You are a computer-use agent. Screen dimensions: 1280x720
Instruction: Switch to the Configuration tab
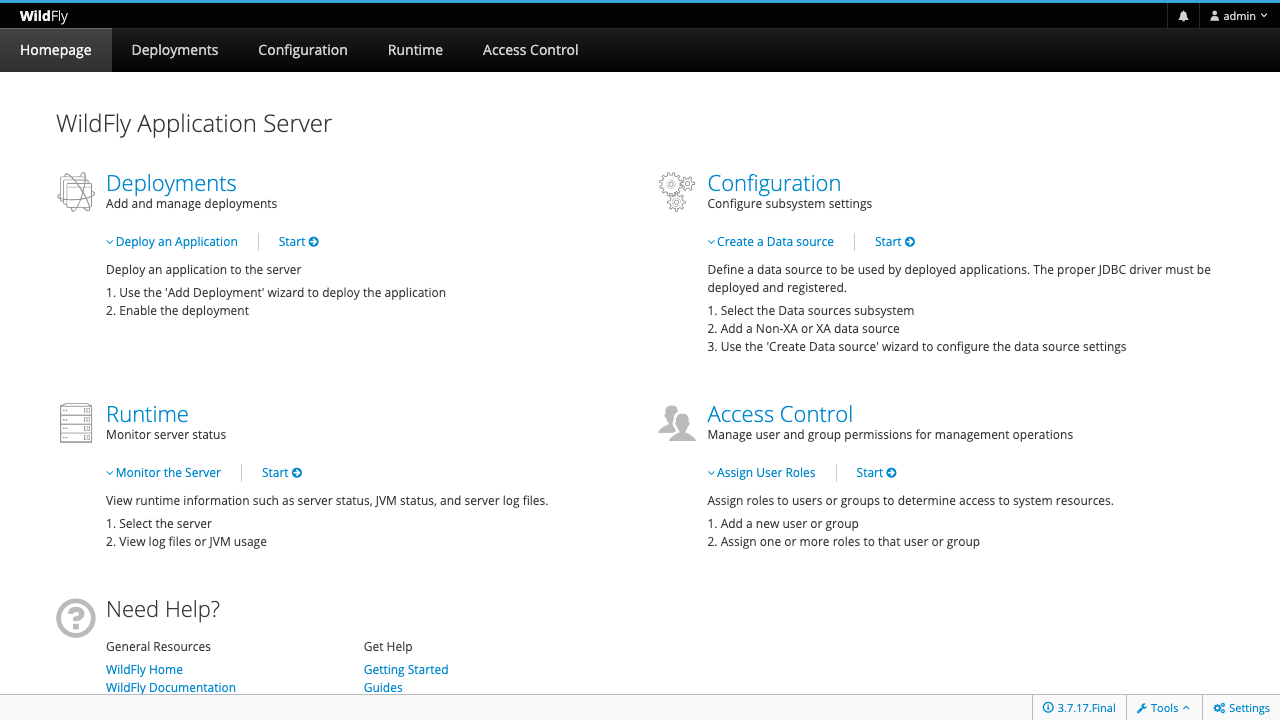pyautogui.click(x=303, y=50)
